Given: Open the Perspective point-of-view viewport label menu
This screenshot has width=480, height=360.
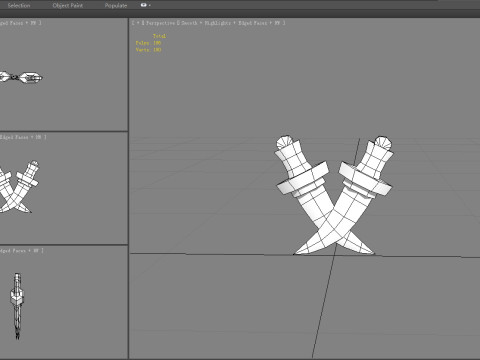Looking at the screenshot, I should pos(160,23).
